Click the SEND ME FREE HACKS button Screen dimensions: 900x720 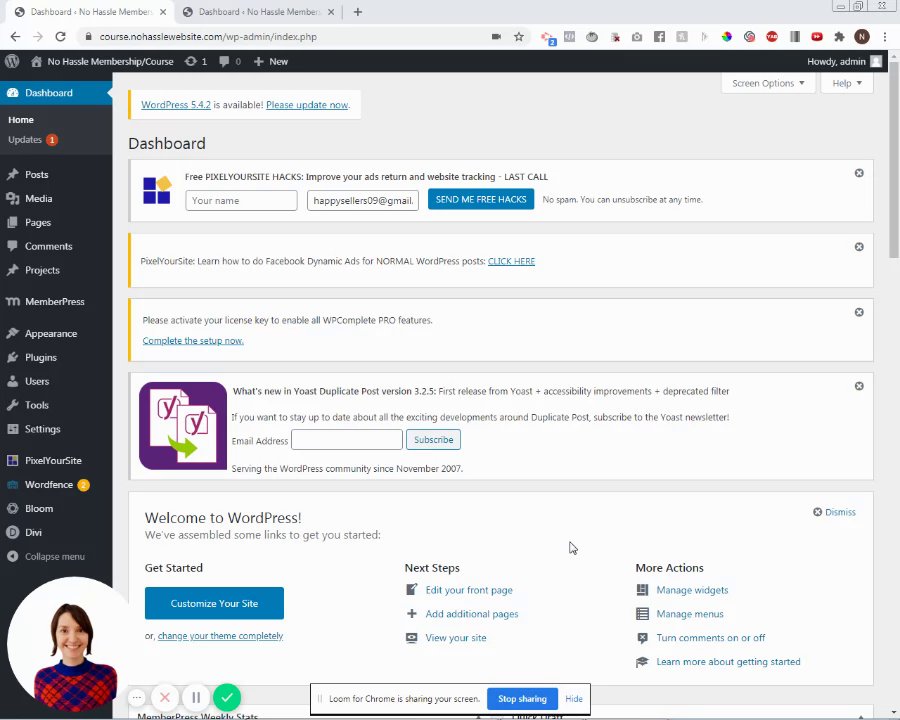[x=481, y=199]
